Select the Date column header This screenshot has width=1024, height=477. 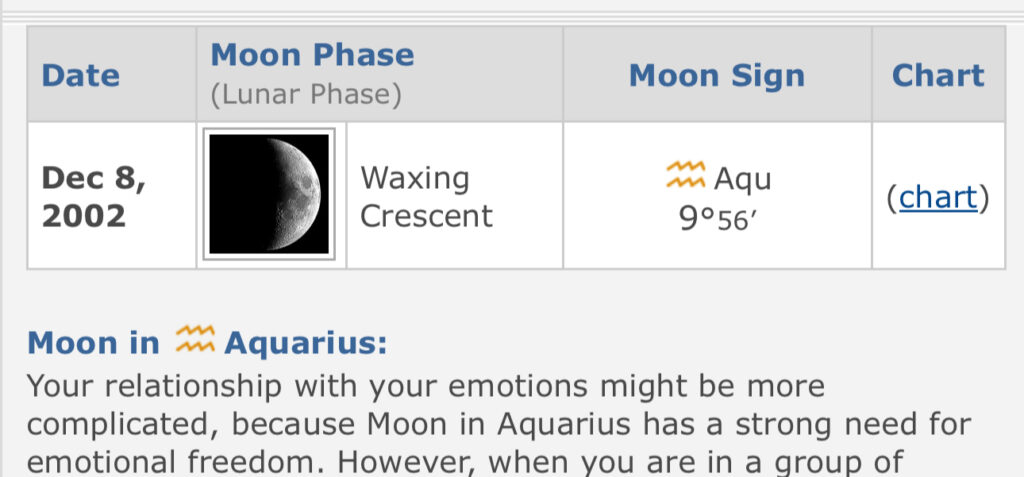click(x=80, y=76)
